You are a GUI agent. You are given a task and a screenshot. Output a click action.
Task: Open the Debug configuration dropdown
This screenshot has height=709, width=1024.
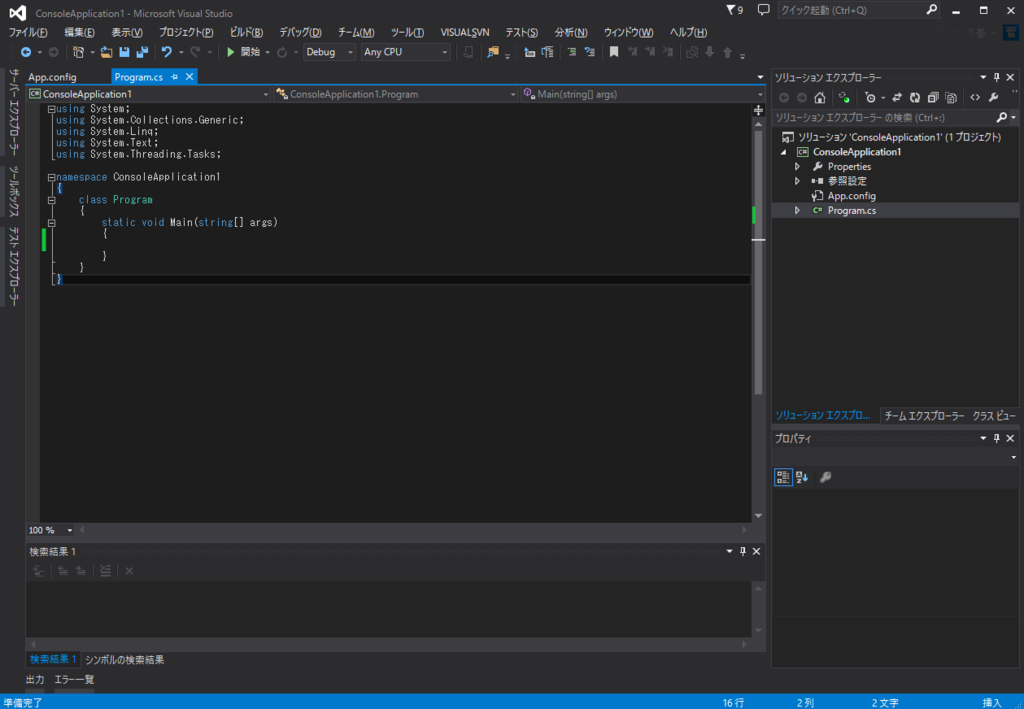click(329, 52)
